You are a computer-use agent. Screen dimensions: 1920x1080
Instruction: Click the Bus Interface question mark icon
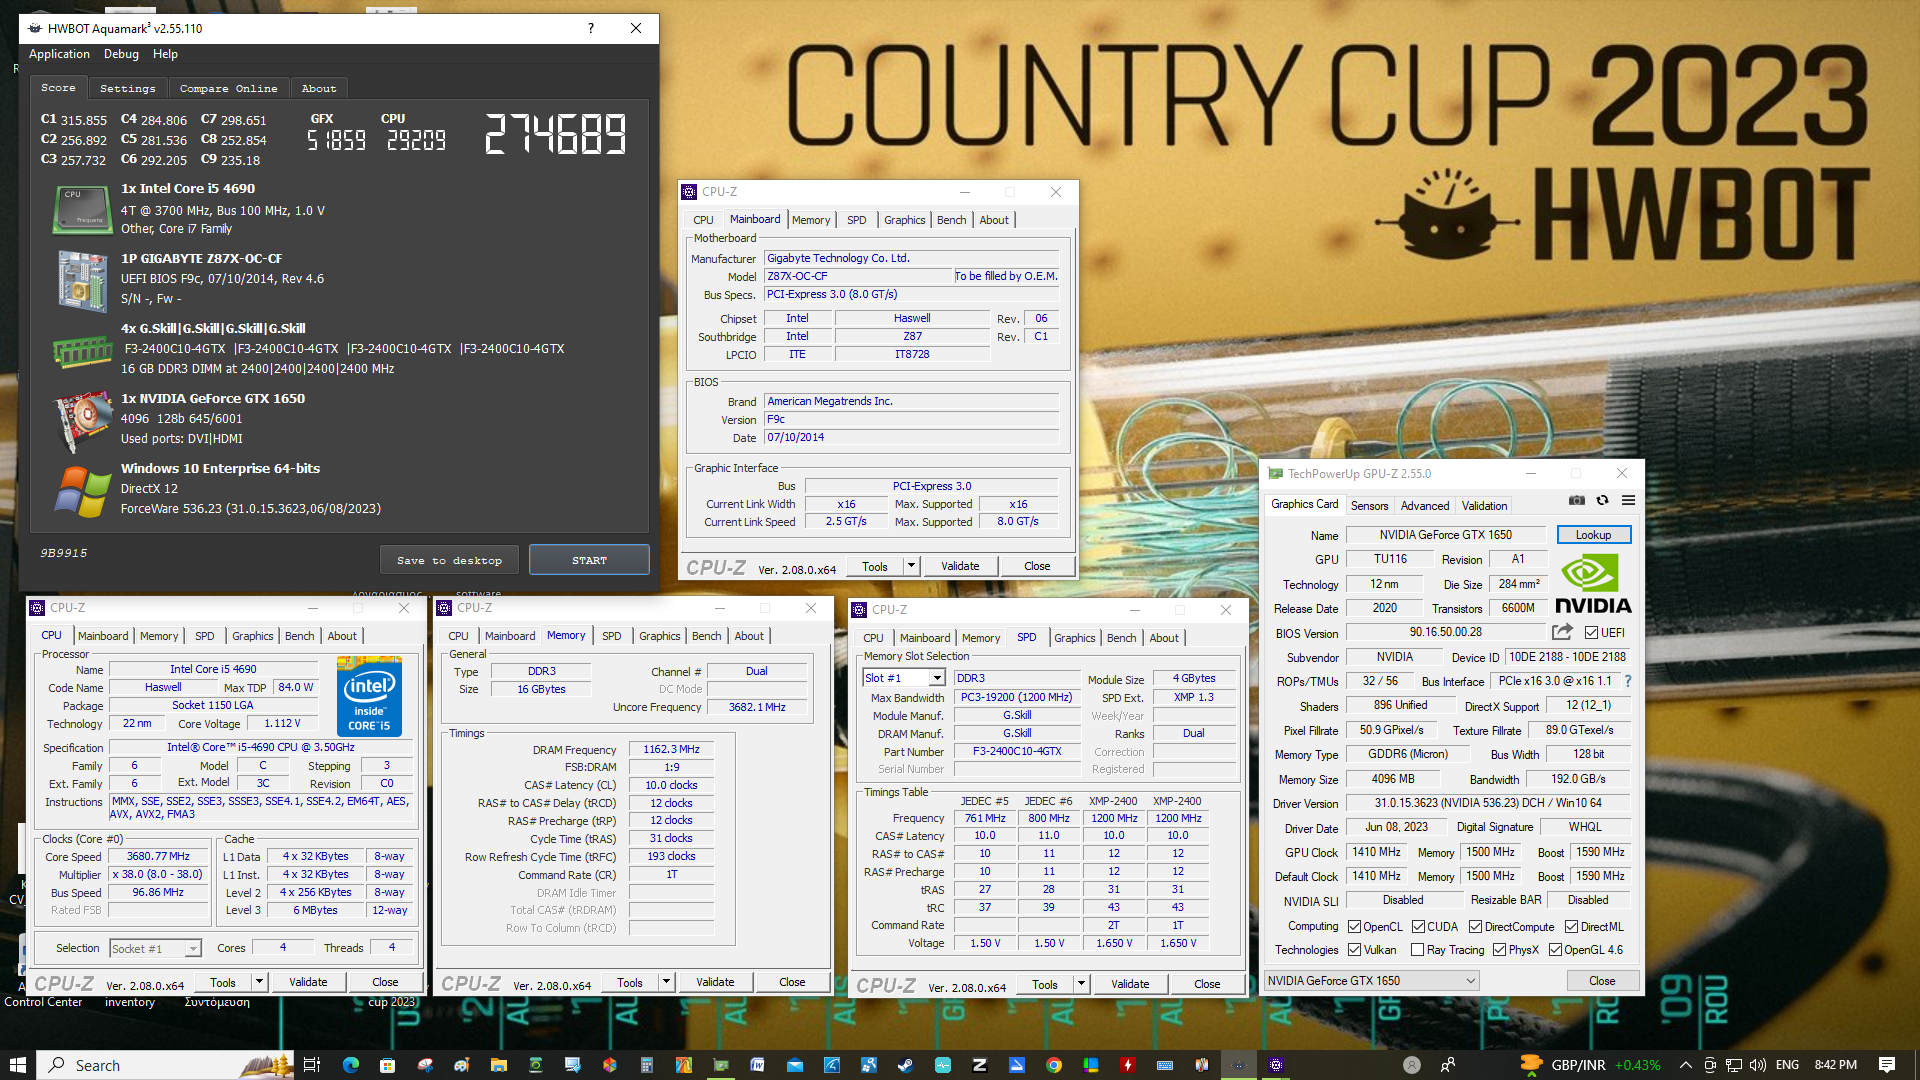click(x=1627, y=681)
